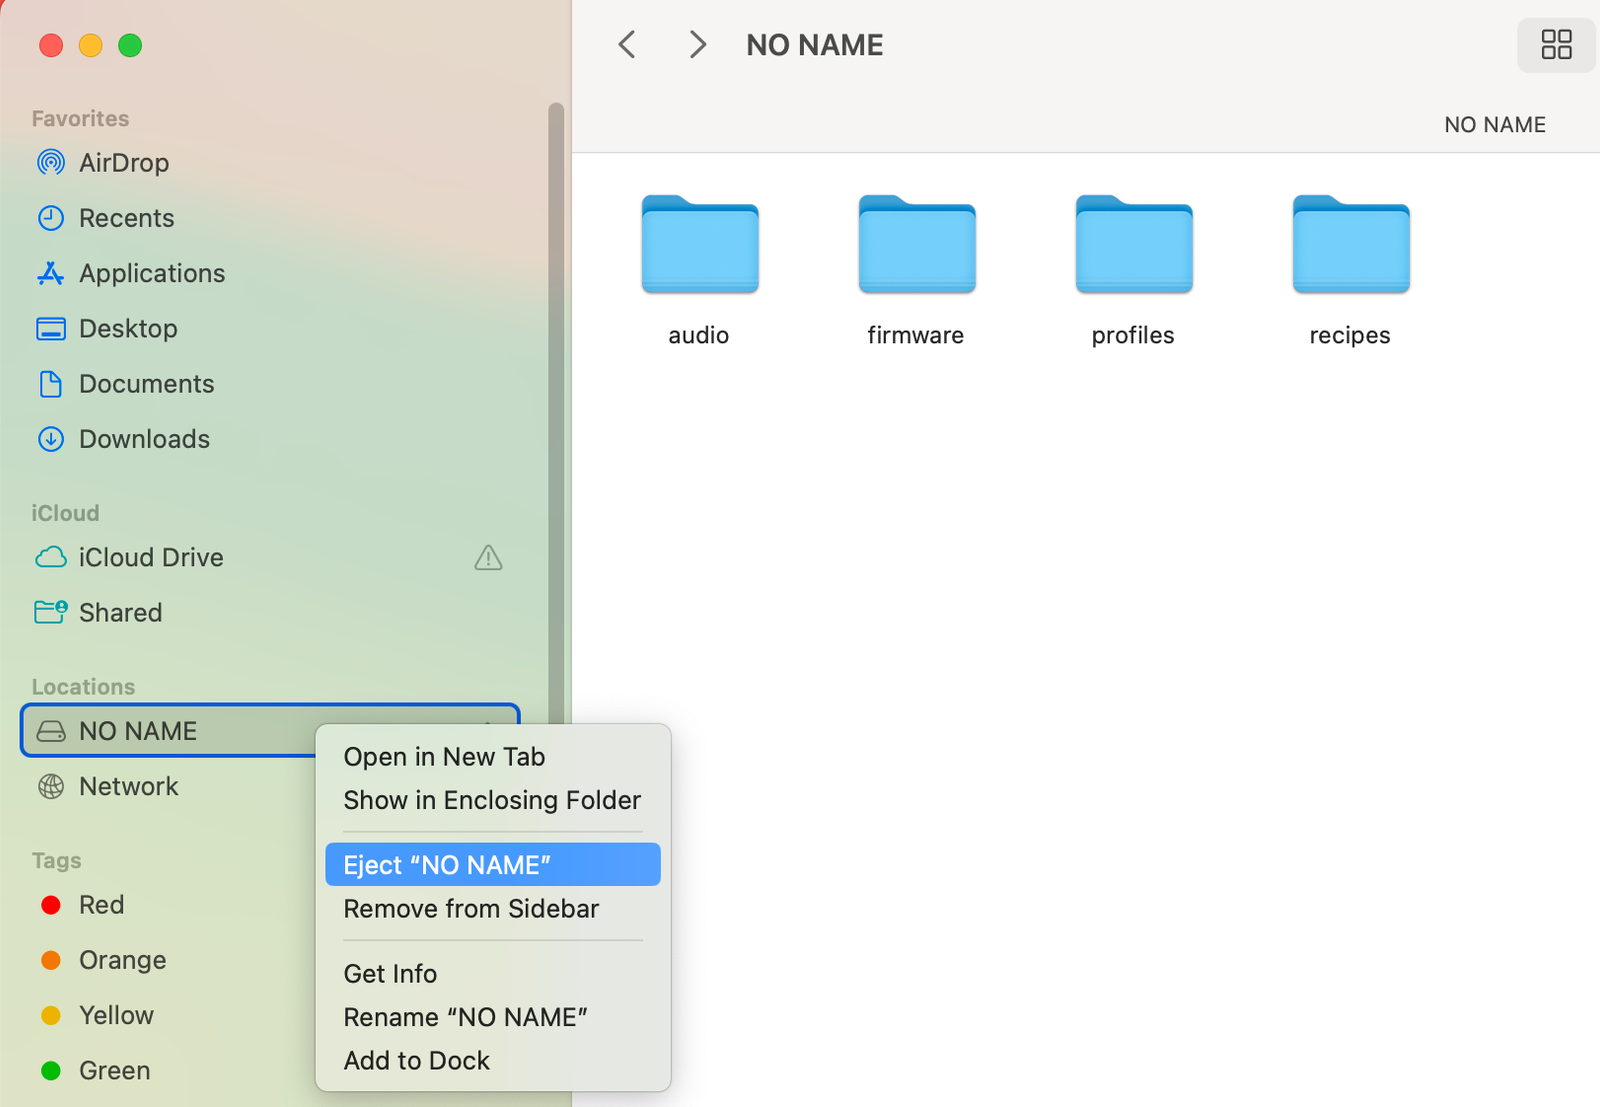Image resolution: width=1600 pixels, height=1107 pixels.
Task: Filter by the Orange tag
Action: (168, 960)
